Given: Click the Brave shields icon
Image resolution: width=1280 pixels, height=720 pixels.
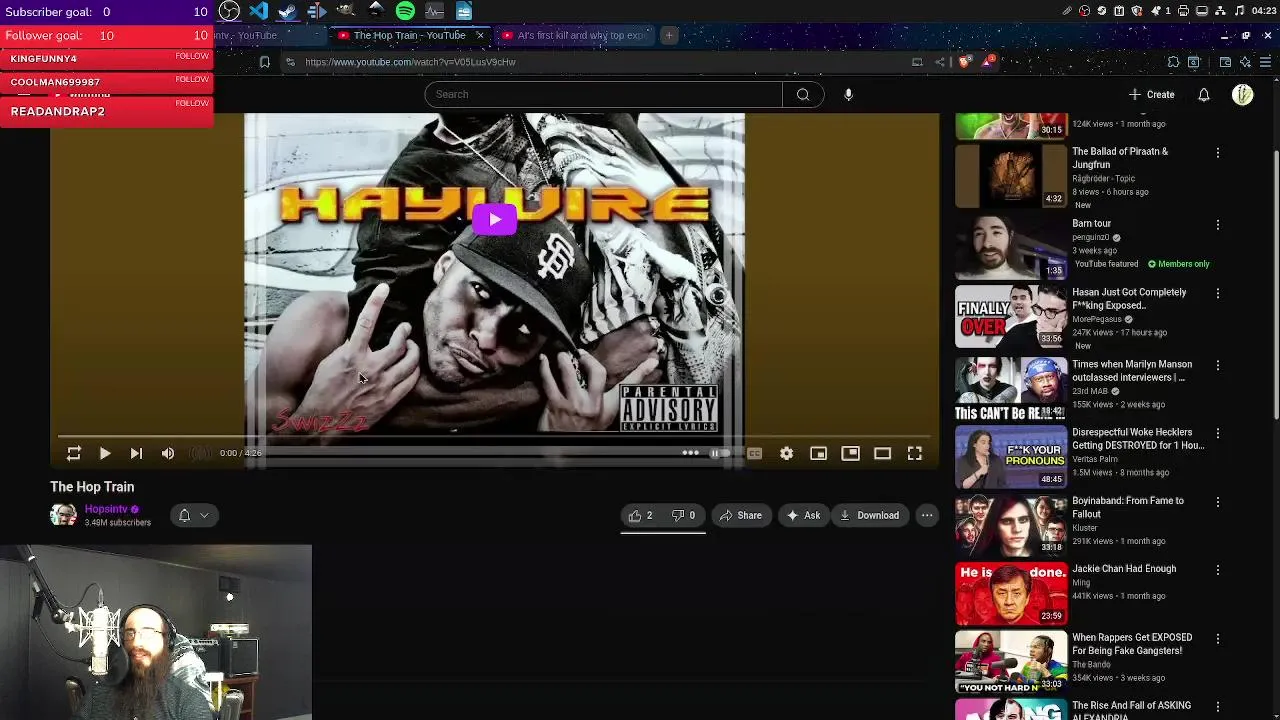Looking at the screenshot, I should [964, 62].
